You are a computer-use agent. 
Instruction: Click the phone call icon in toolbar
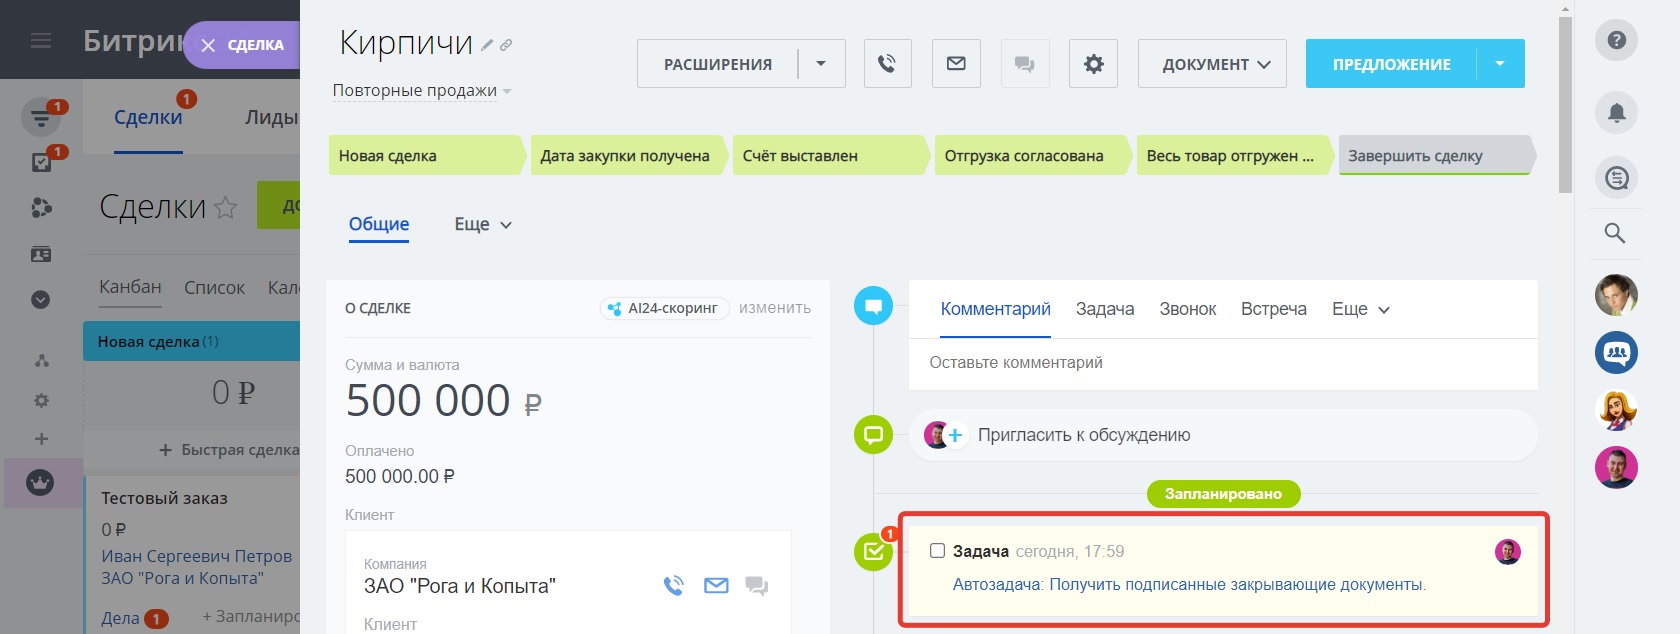click(x=887, y=64)
